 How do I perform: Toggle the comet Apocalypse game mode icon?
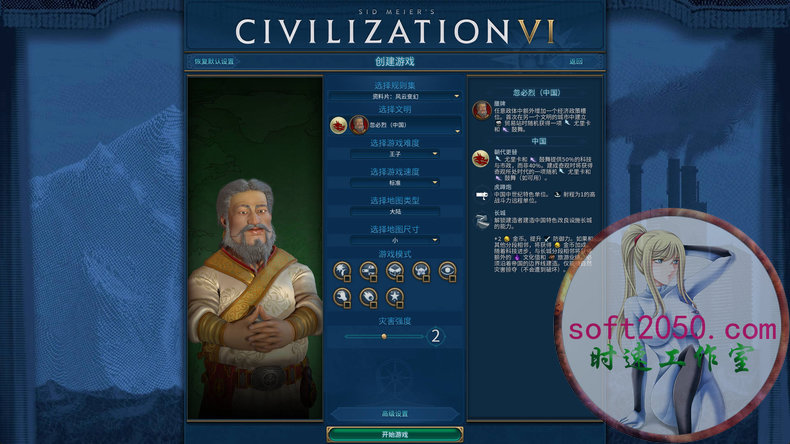coord(368,297)
